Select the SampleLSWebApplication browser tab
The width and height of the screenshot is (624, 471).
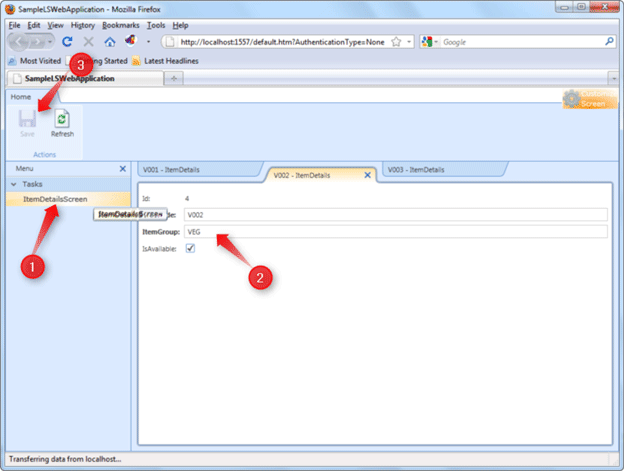(84, 78)
